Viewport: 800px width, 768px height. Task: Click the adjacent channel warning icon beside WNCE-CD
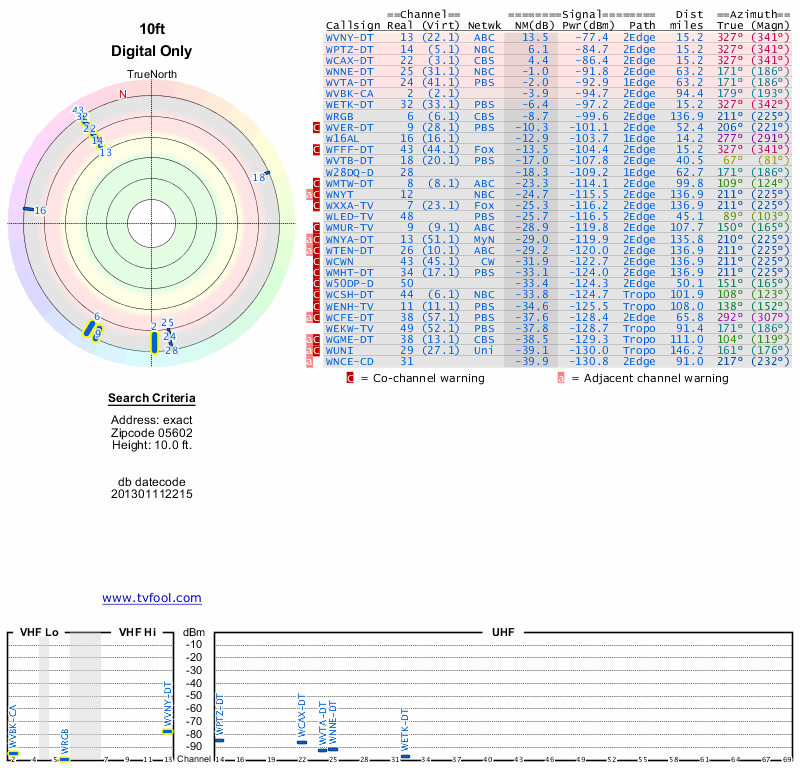[x=309, y=361]
